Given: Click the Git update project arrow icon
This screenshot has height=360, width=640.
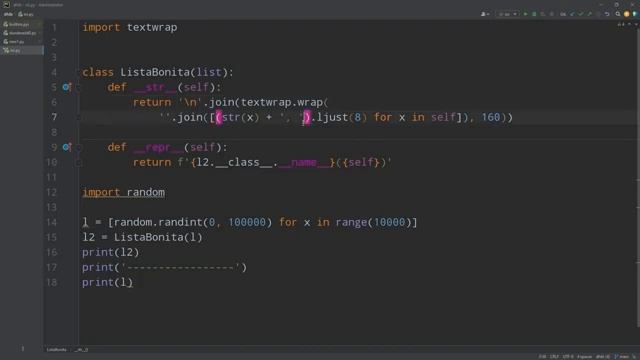Looking at the screenshot, I should 572,14.
